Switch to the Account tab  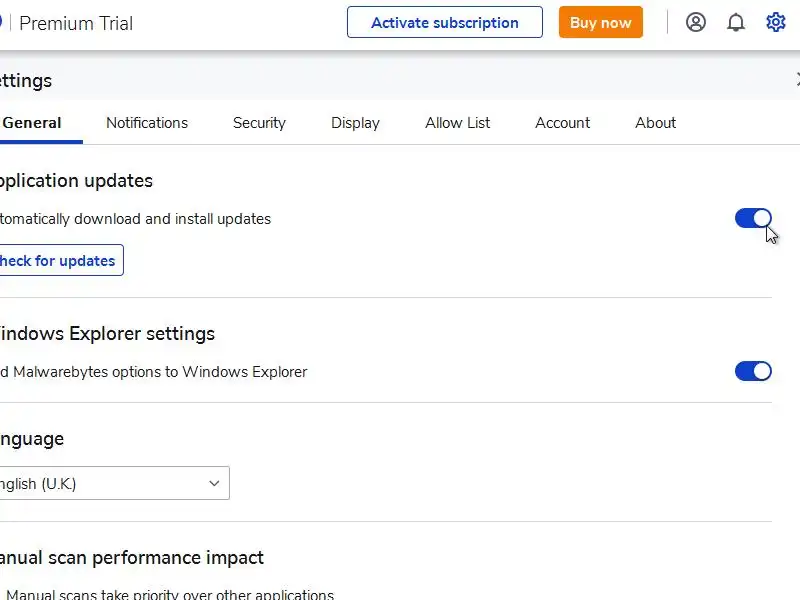click(x=562, y=123)
